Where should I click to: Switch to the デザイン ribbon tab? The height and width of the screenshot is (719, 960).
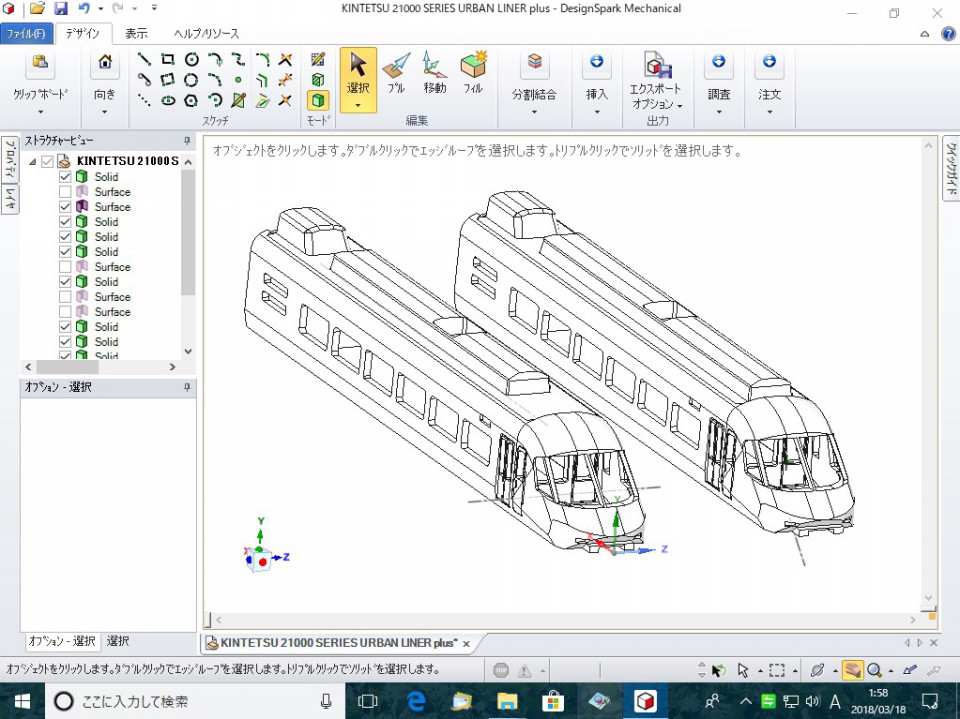83,34
